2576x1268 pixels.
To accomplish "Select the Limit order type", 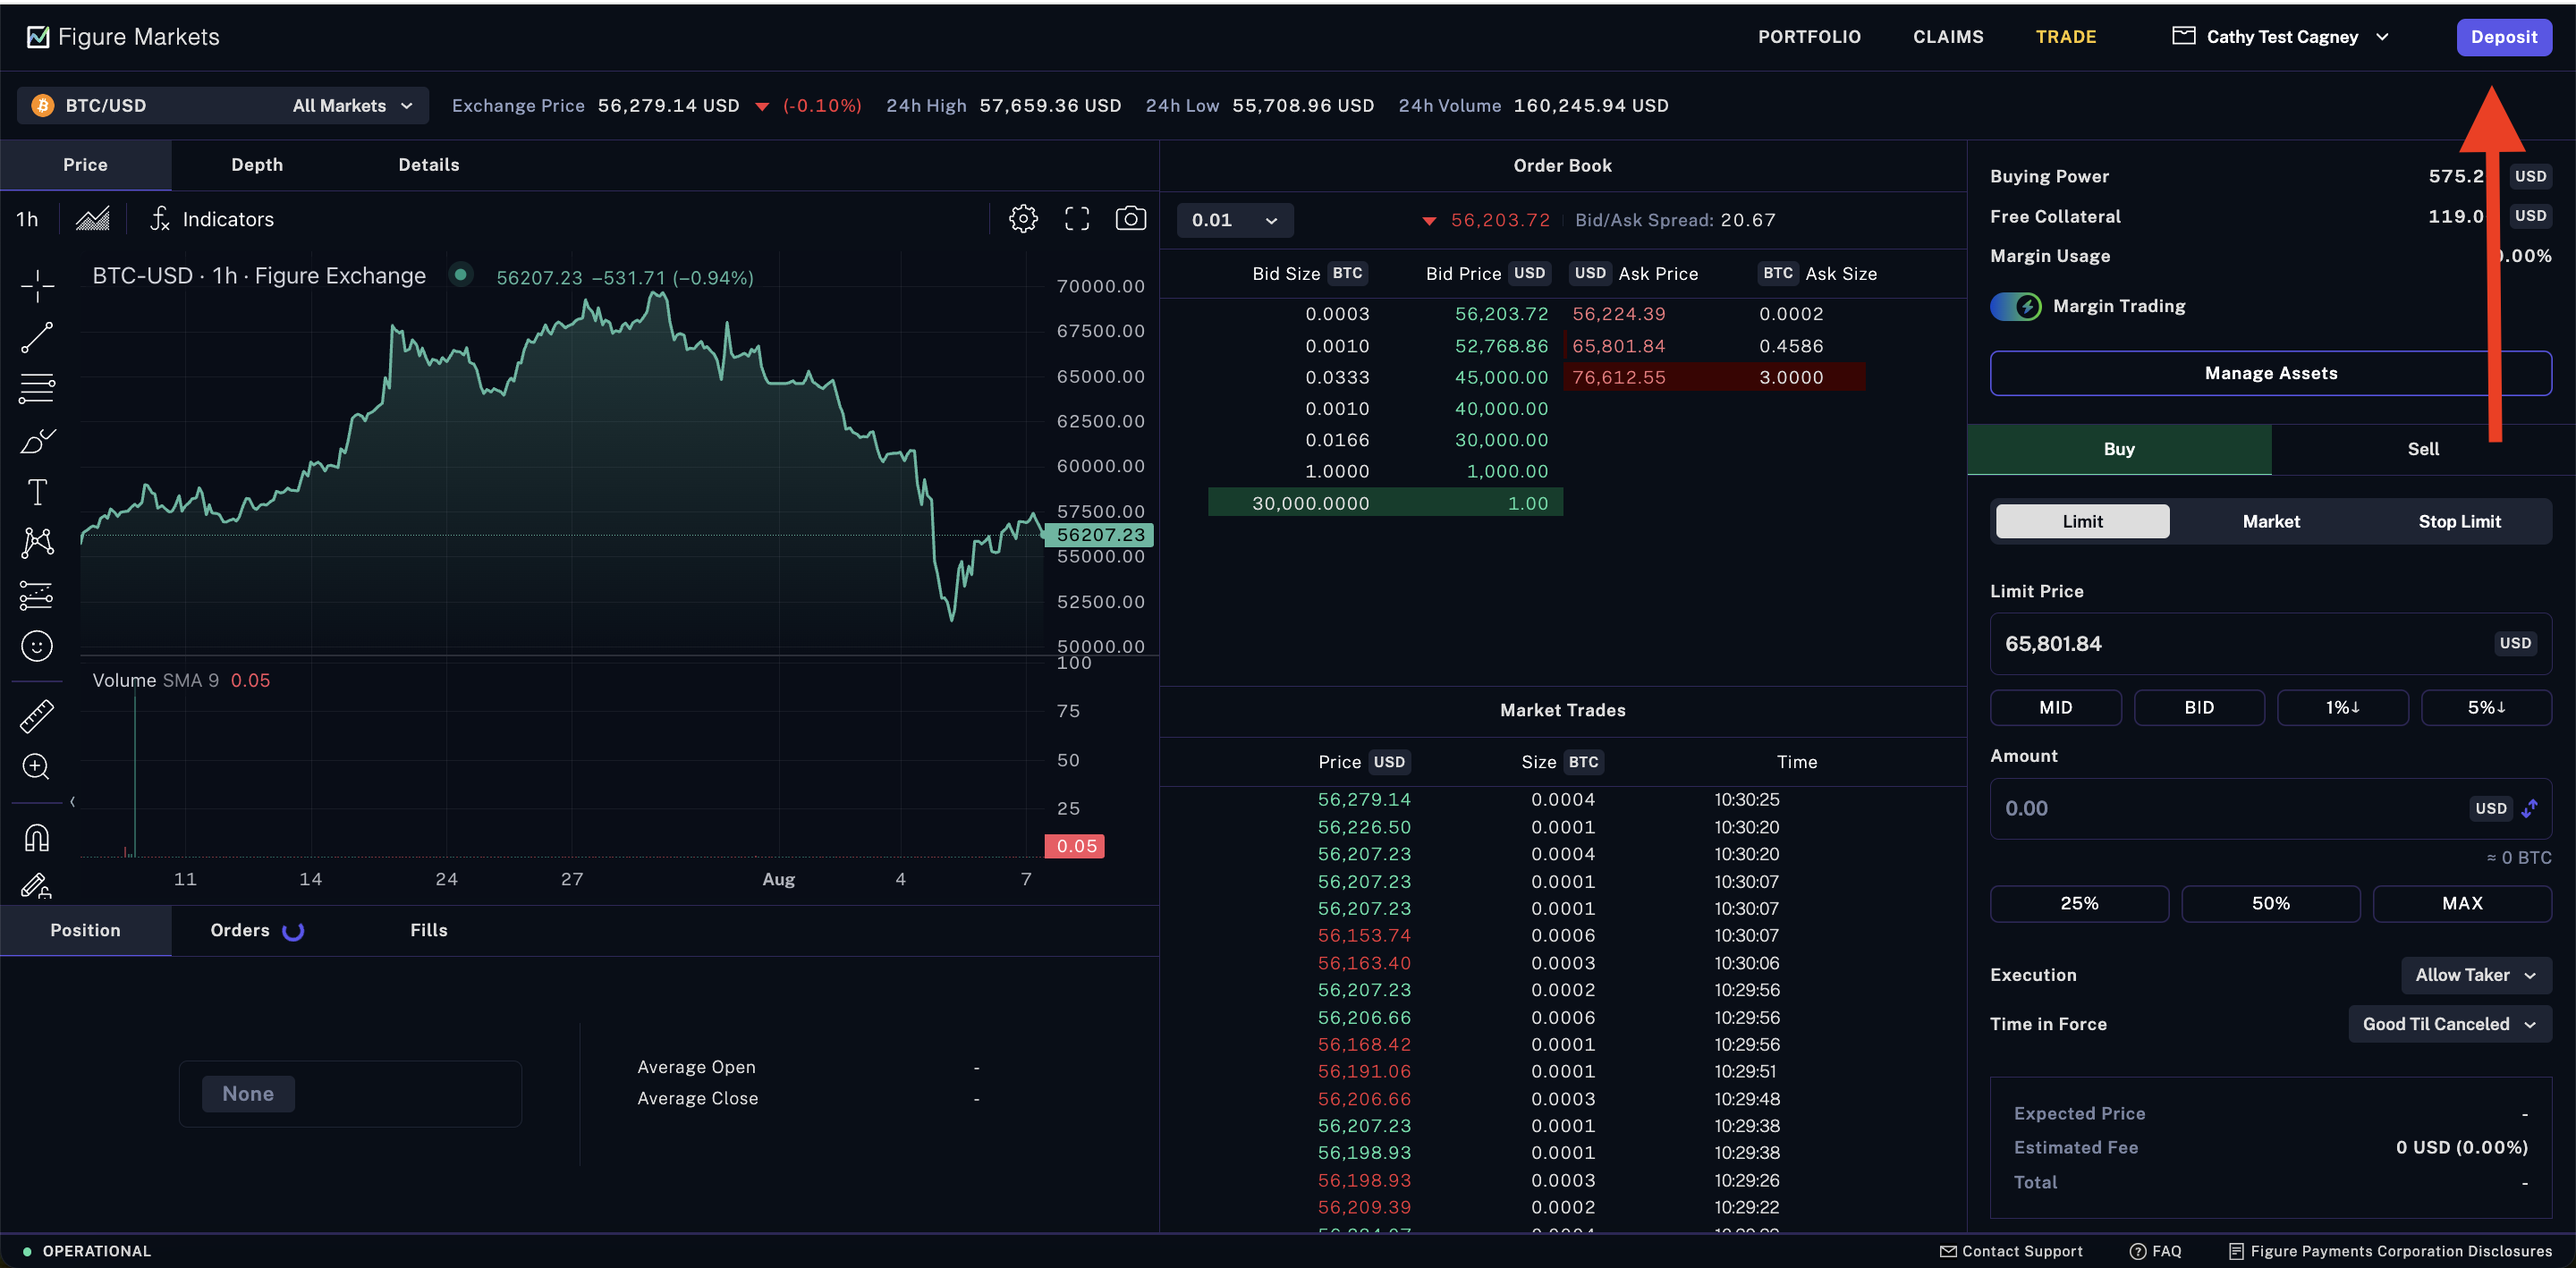I will pyautogui.click(x=2082, y=521).
